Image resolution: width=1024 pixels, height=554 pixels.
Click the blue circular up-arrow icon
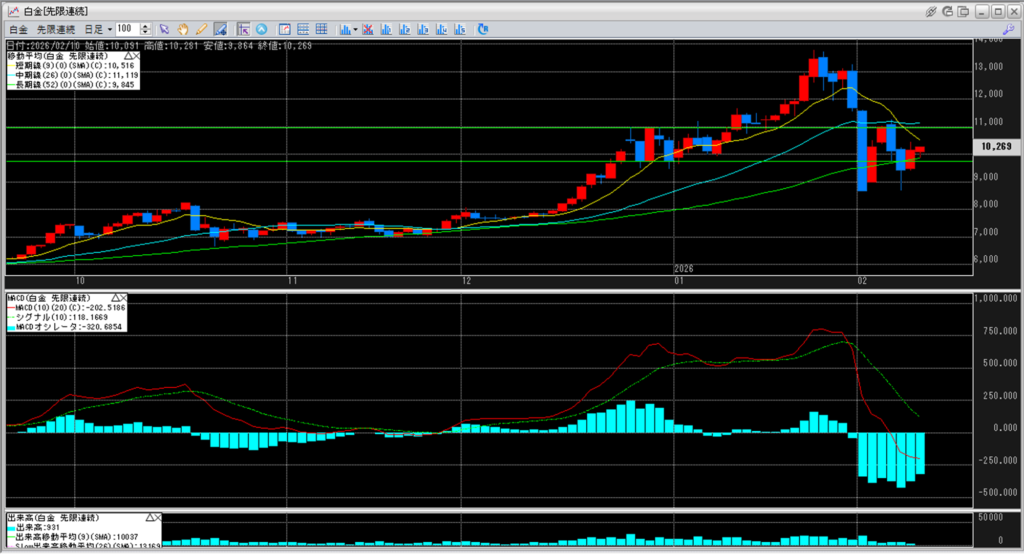pos(262,29)
